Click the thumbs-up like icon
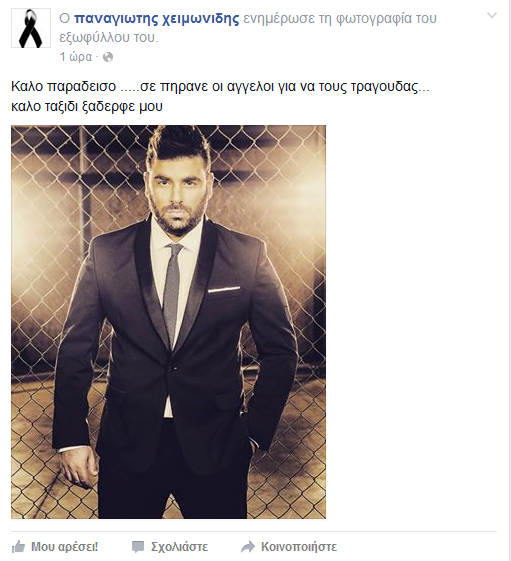 19,547
